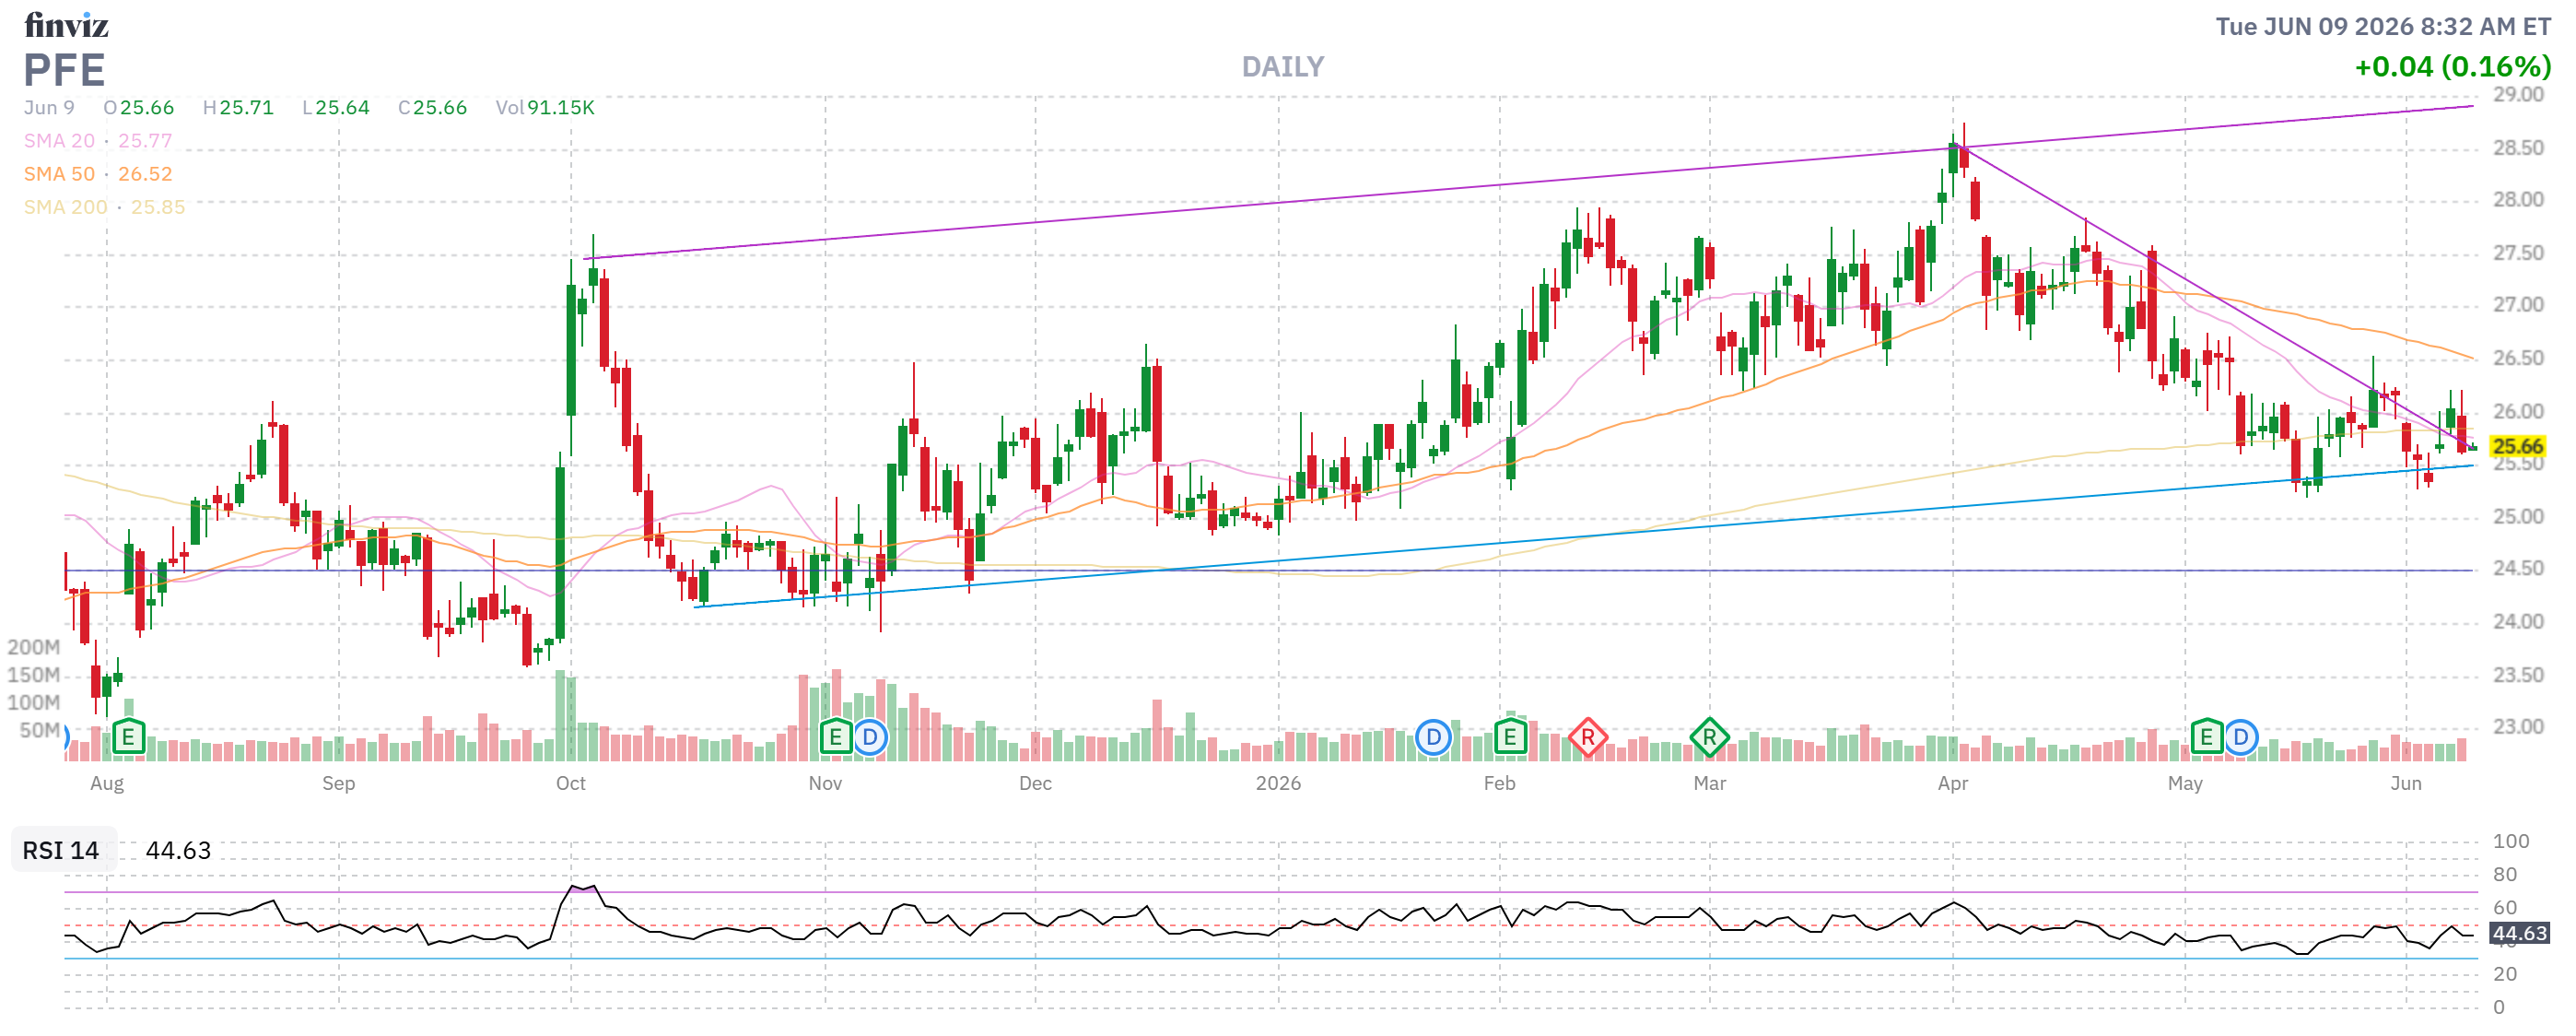Click the 50M volume axis label

(40, 730)
